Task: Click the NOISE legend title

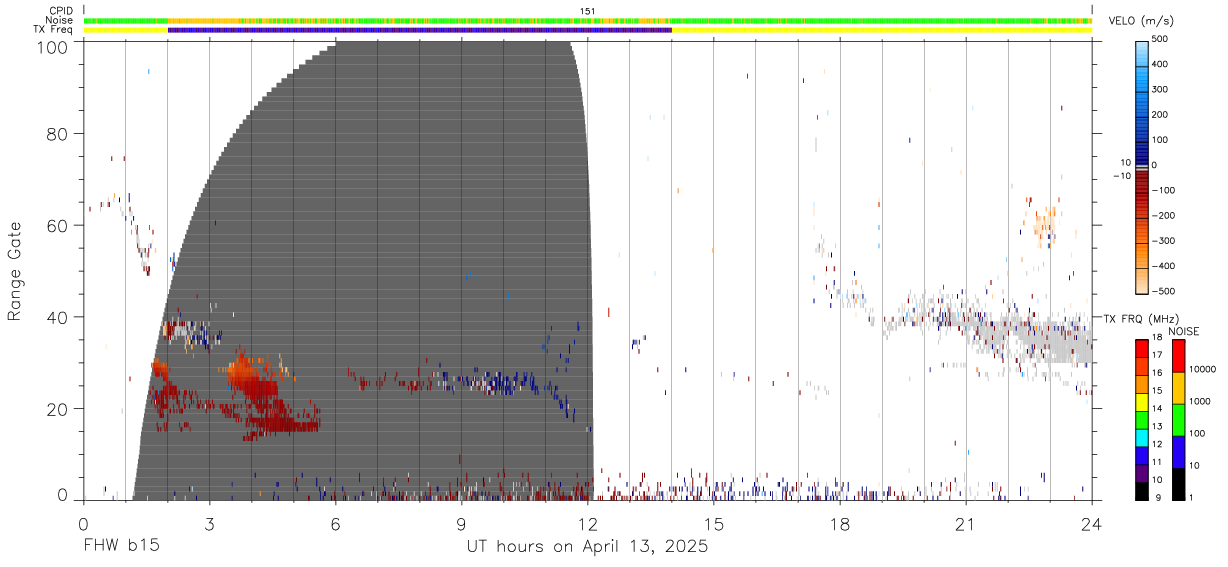Action: pyautogui.click(x=1183, y=331)
